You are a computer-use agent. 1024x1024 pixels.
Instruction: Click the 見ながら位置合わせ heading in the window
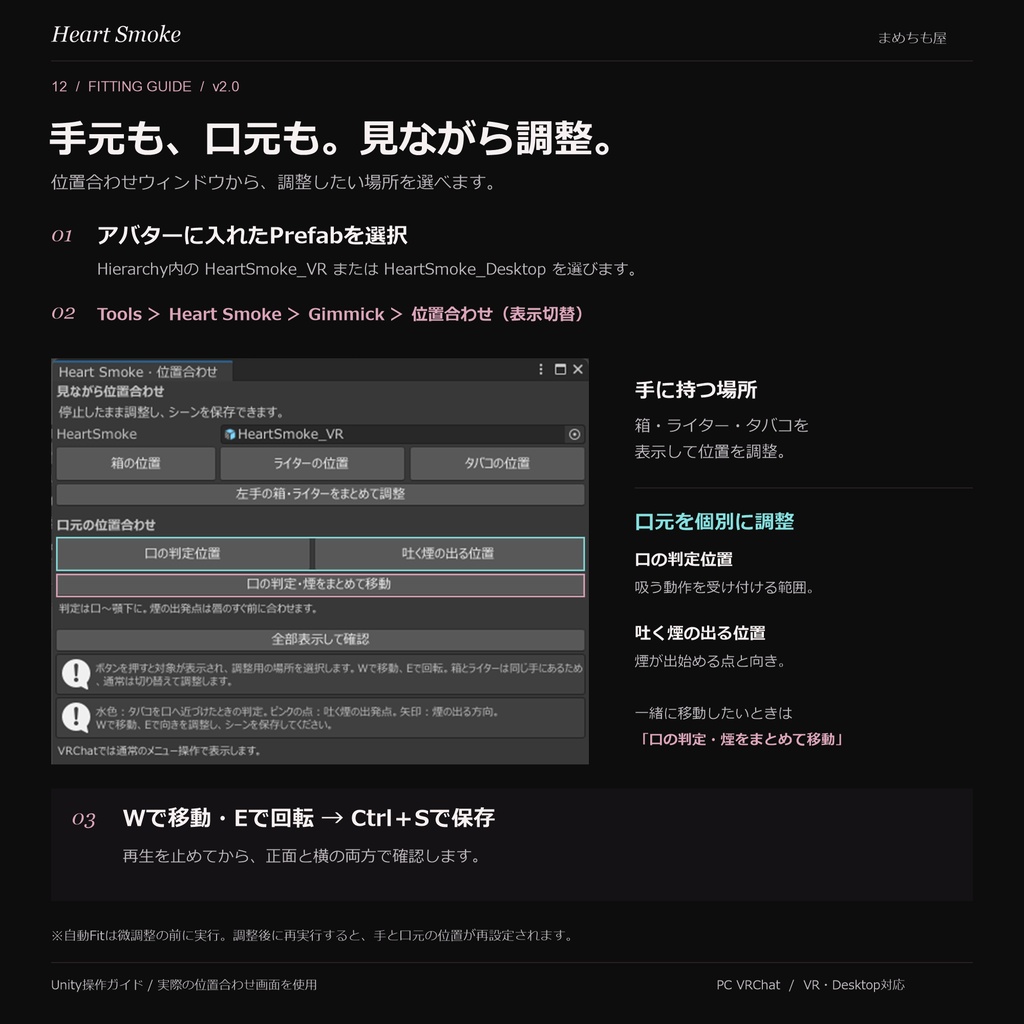coord(110,392)
